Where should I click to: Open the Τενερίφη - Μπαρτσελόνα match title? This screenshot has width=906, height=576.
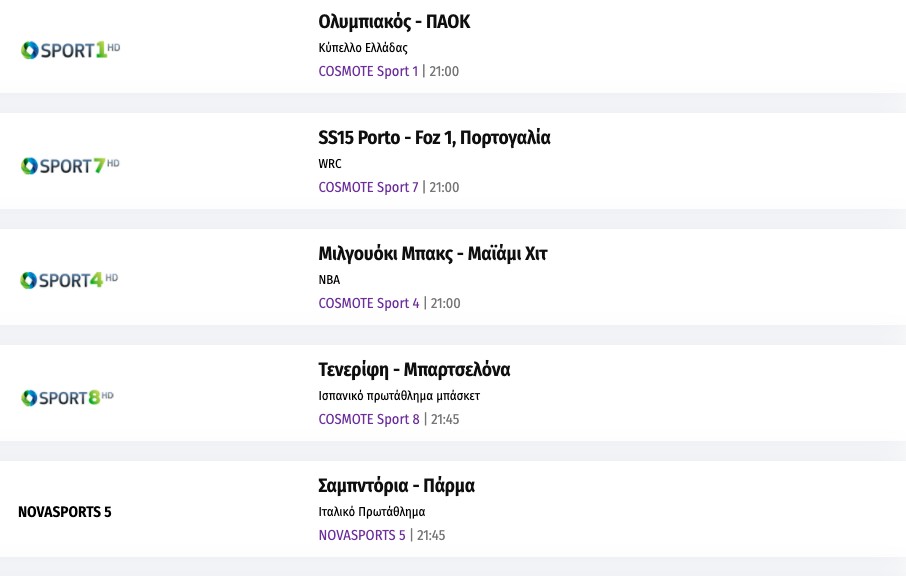pyautogui.click(x=414, y=370)
